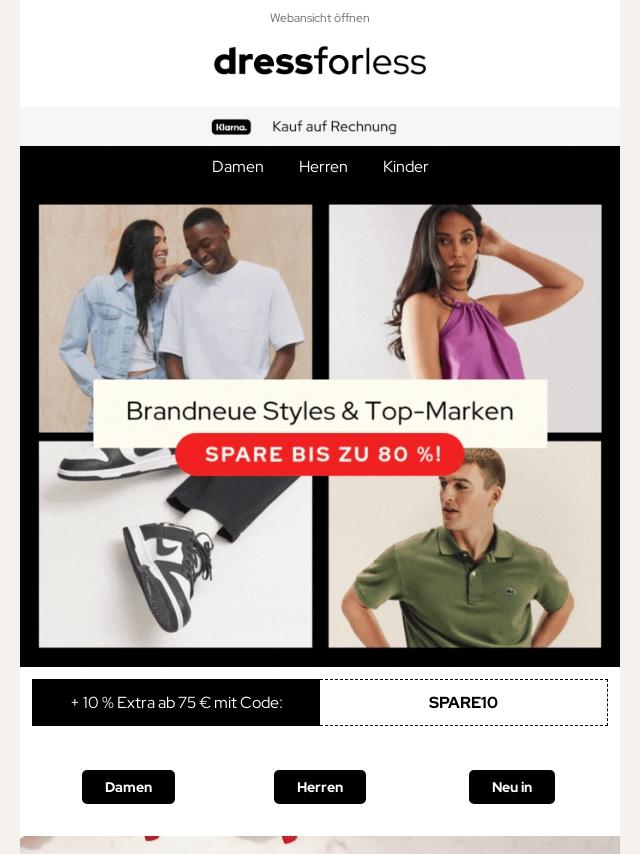640x854 pixels.
Task: Click the Neu in button
Action: pyautogui.click(x=511, y=787)
